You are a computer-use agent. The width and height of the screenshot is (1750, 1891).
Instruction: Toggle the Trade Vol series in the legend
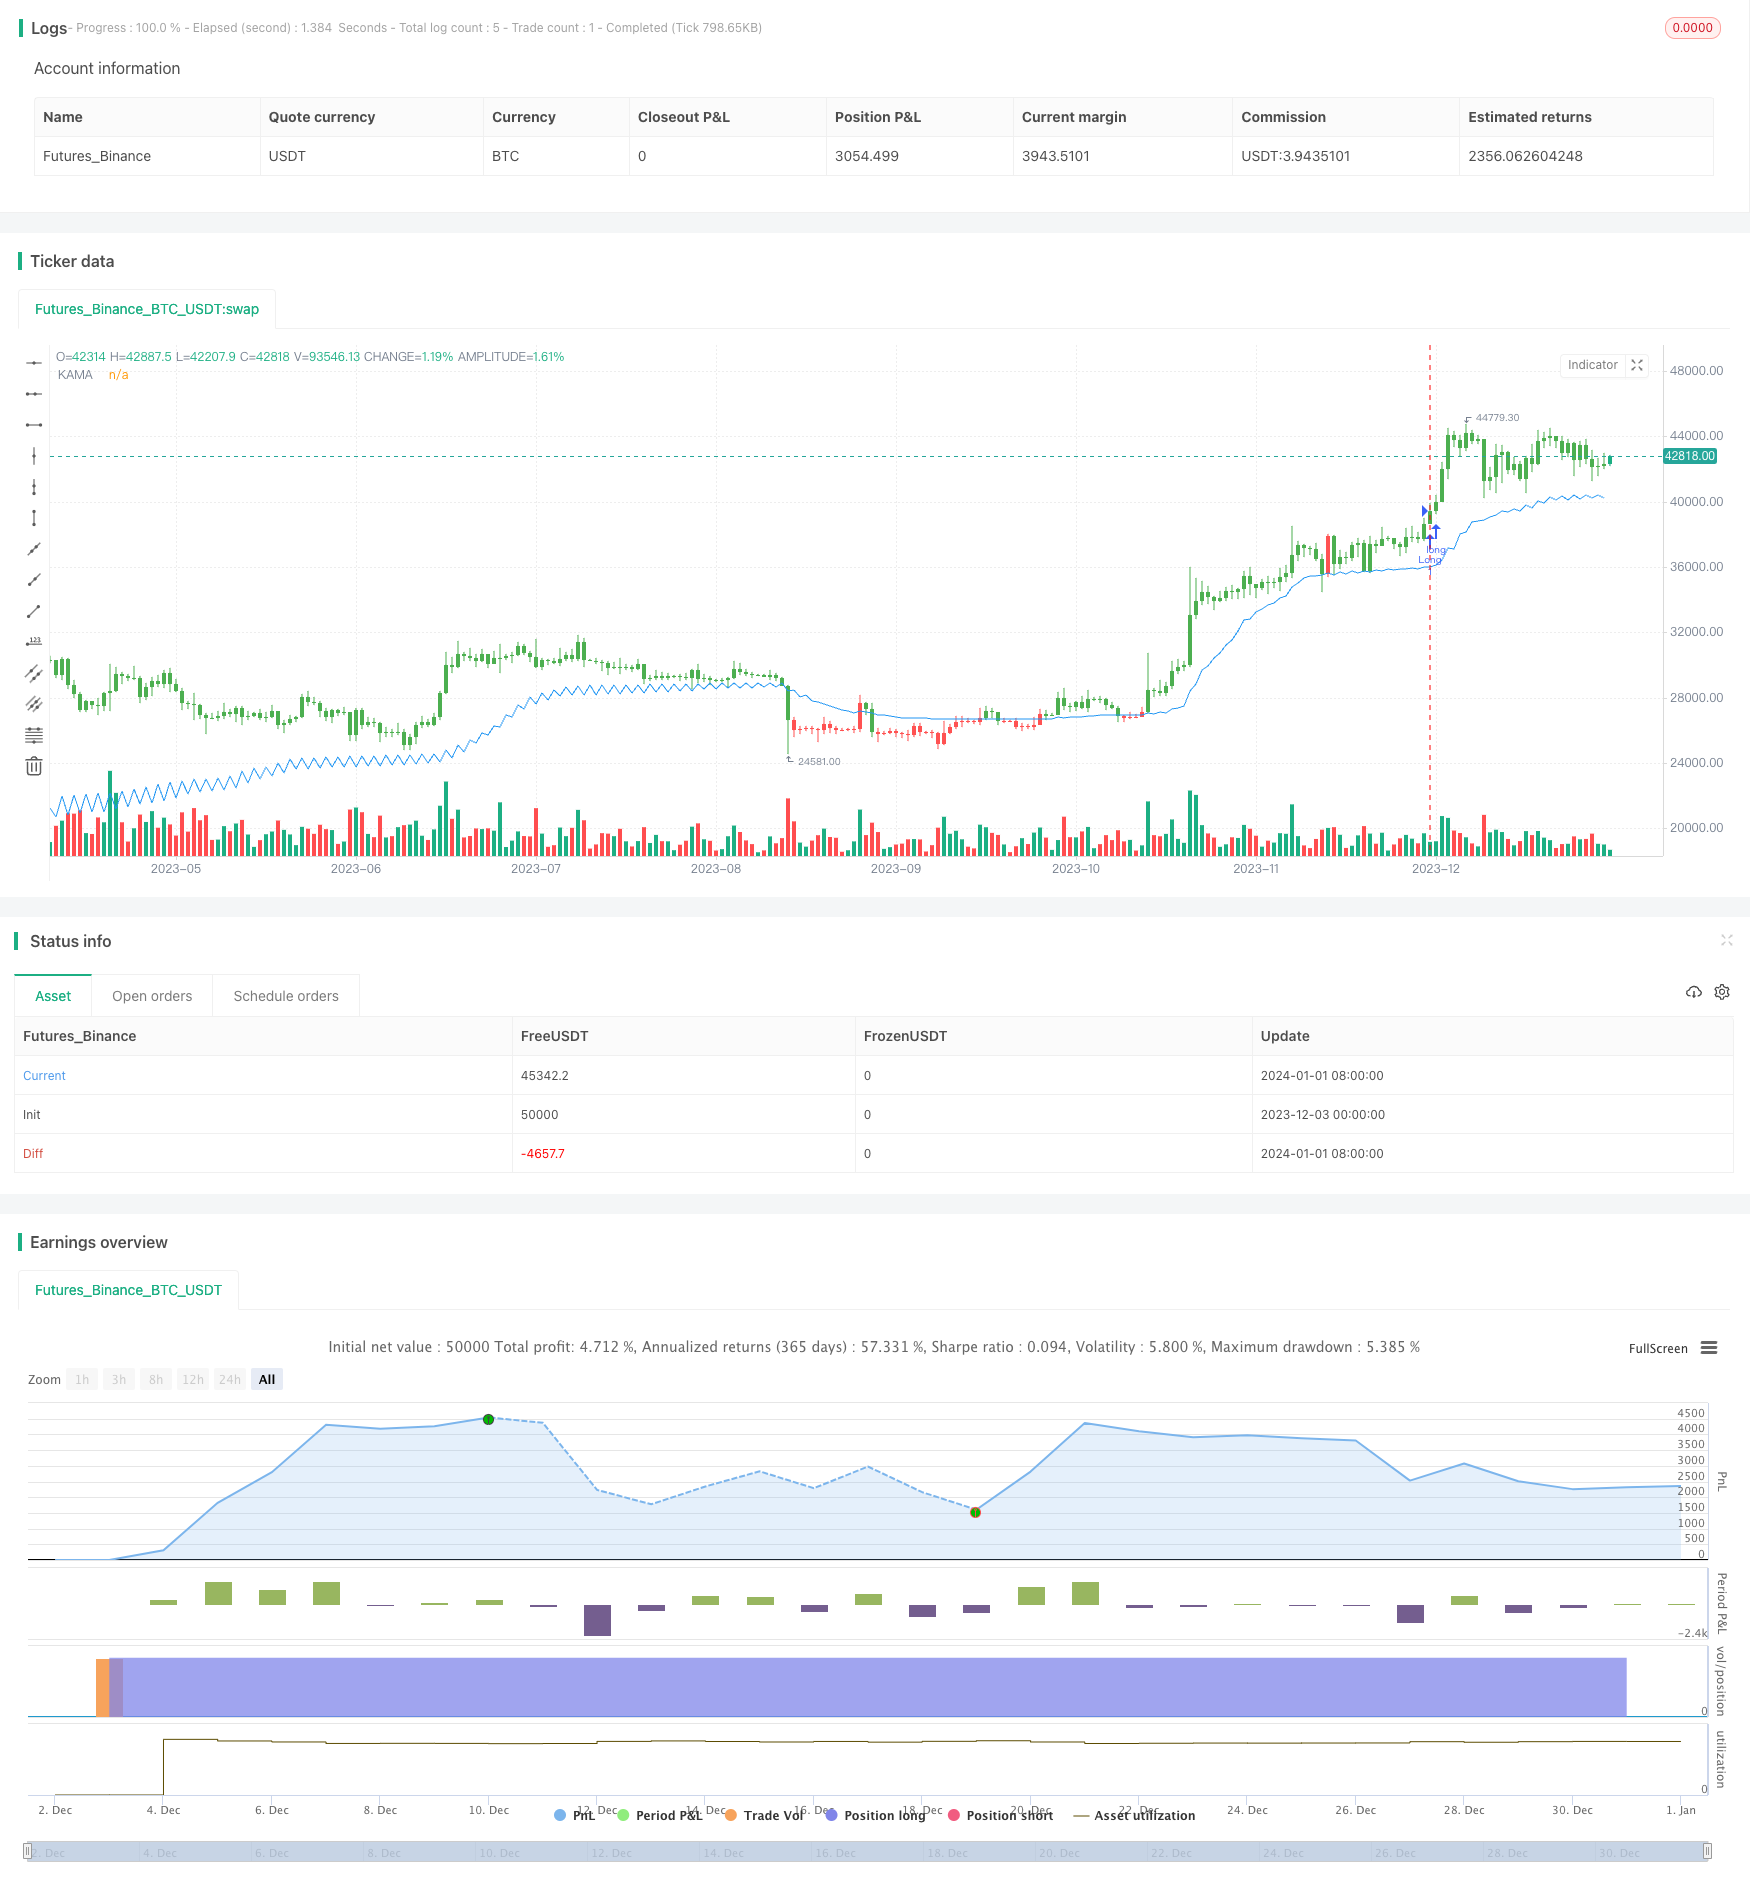click(765, 1815)
